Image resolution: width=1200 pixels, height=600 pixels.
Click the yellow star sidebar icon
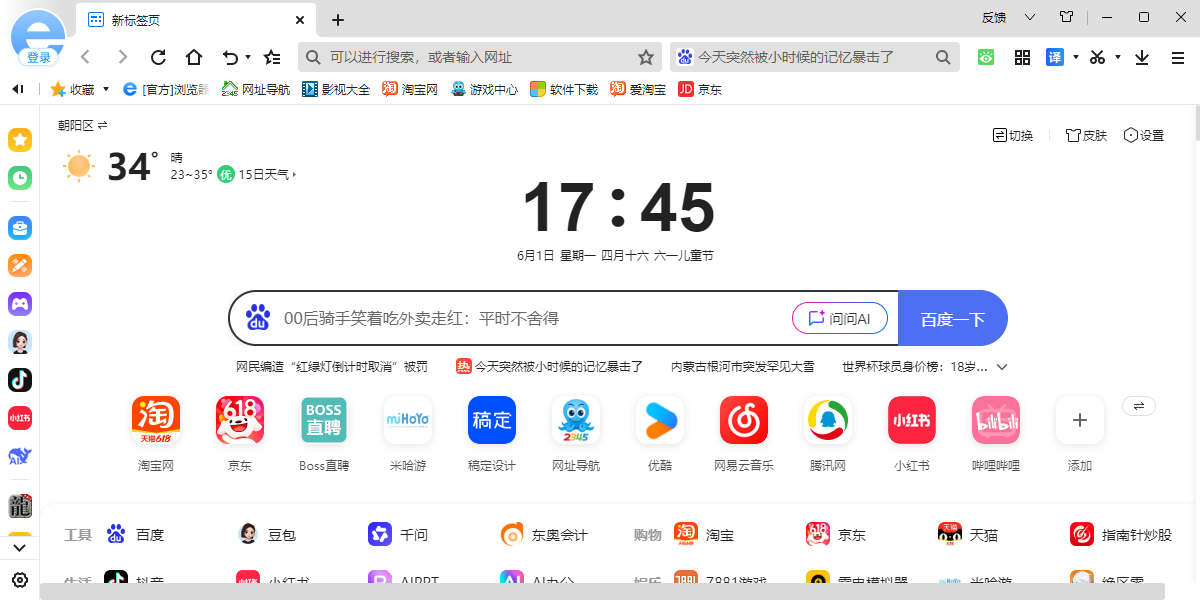click(x=20, y=140)
